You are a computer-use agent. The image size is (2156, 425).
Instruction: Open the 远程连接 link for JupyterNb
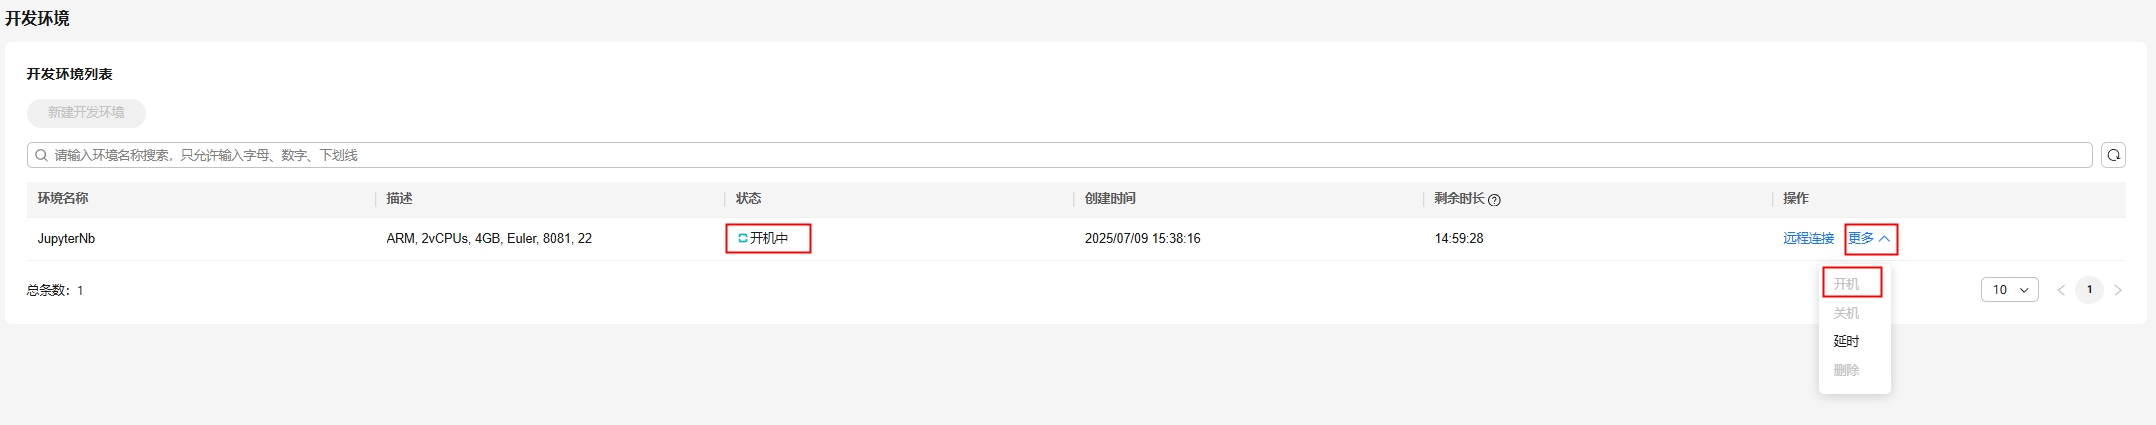(1808, 238)
